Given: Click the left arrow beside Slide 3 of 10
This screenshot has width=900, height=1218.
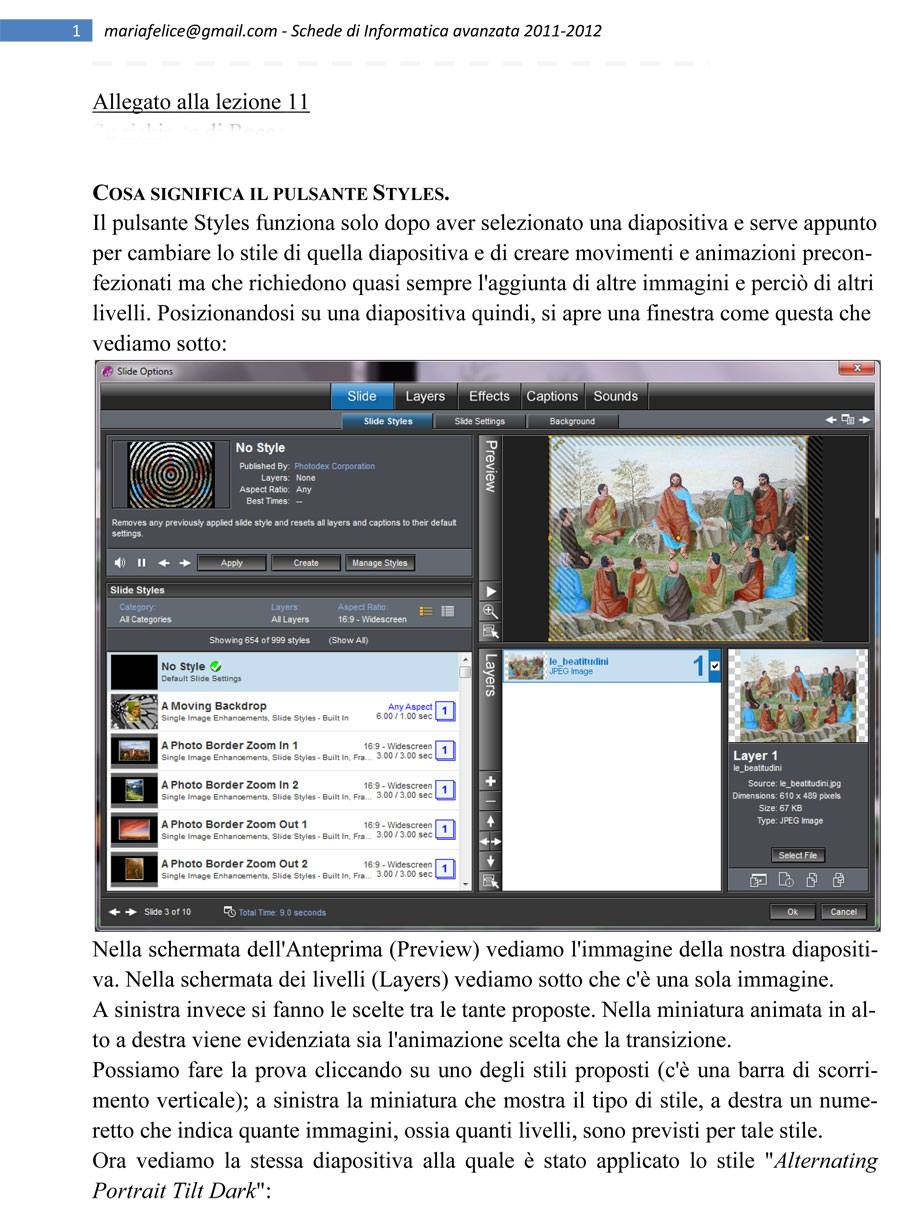Looking at the screenshot, I should [x=114, y=912].
